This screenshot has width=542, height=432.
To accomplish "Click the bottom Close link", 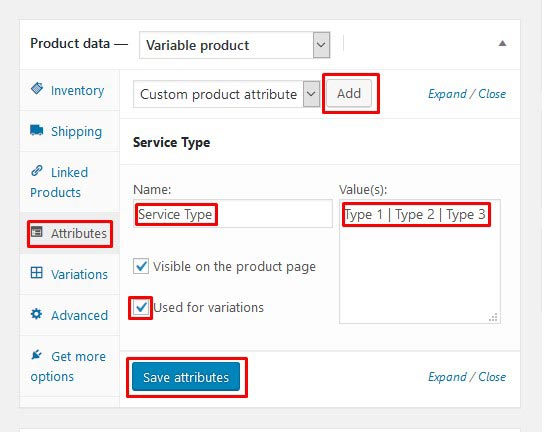I will (492, 377).
